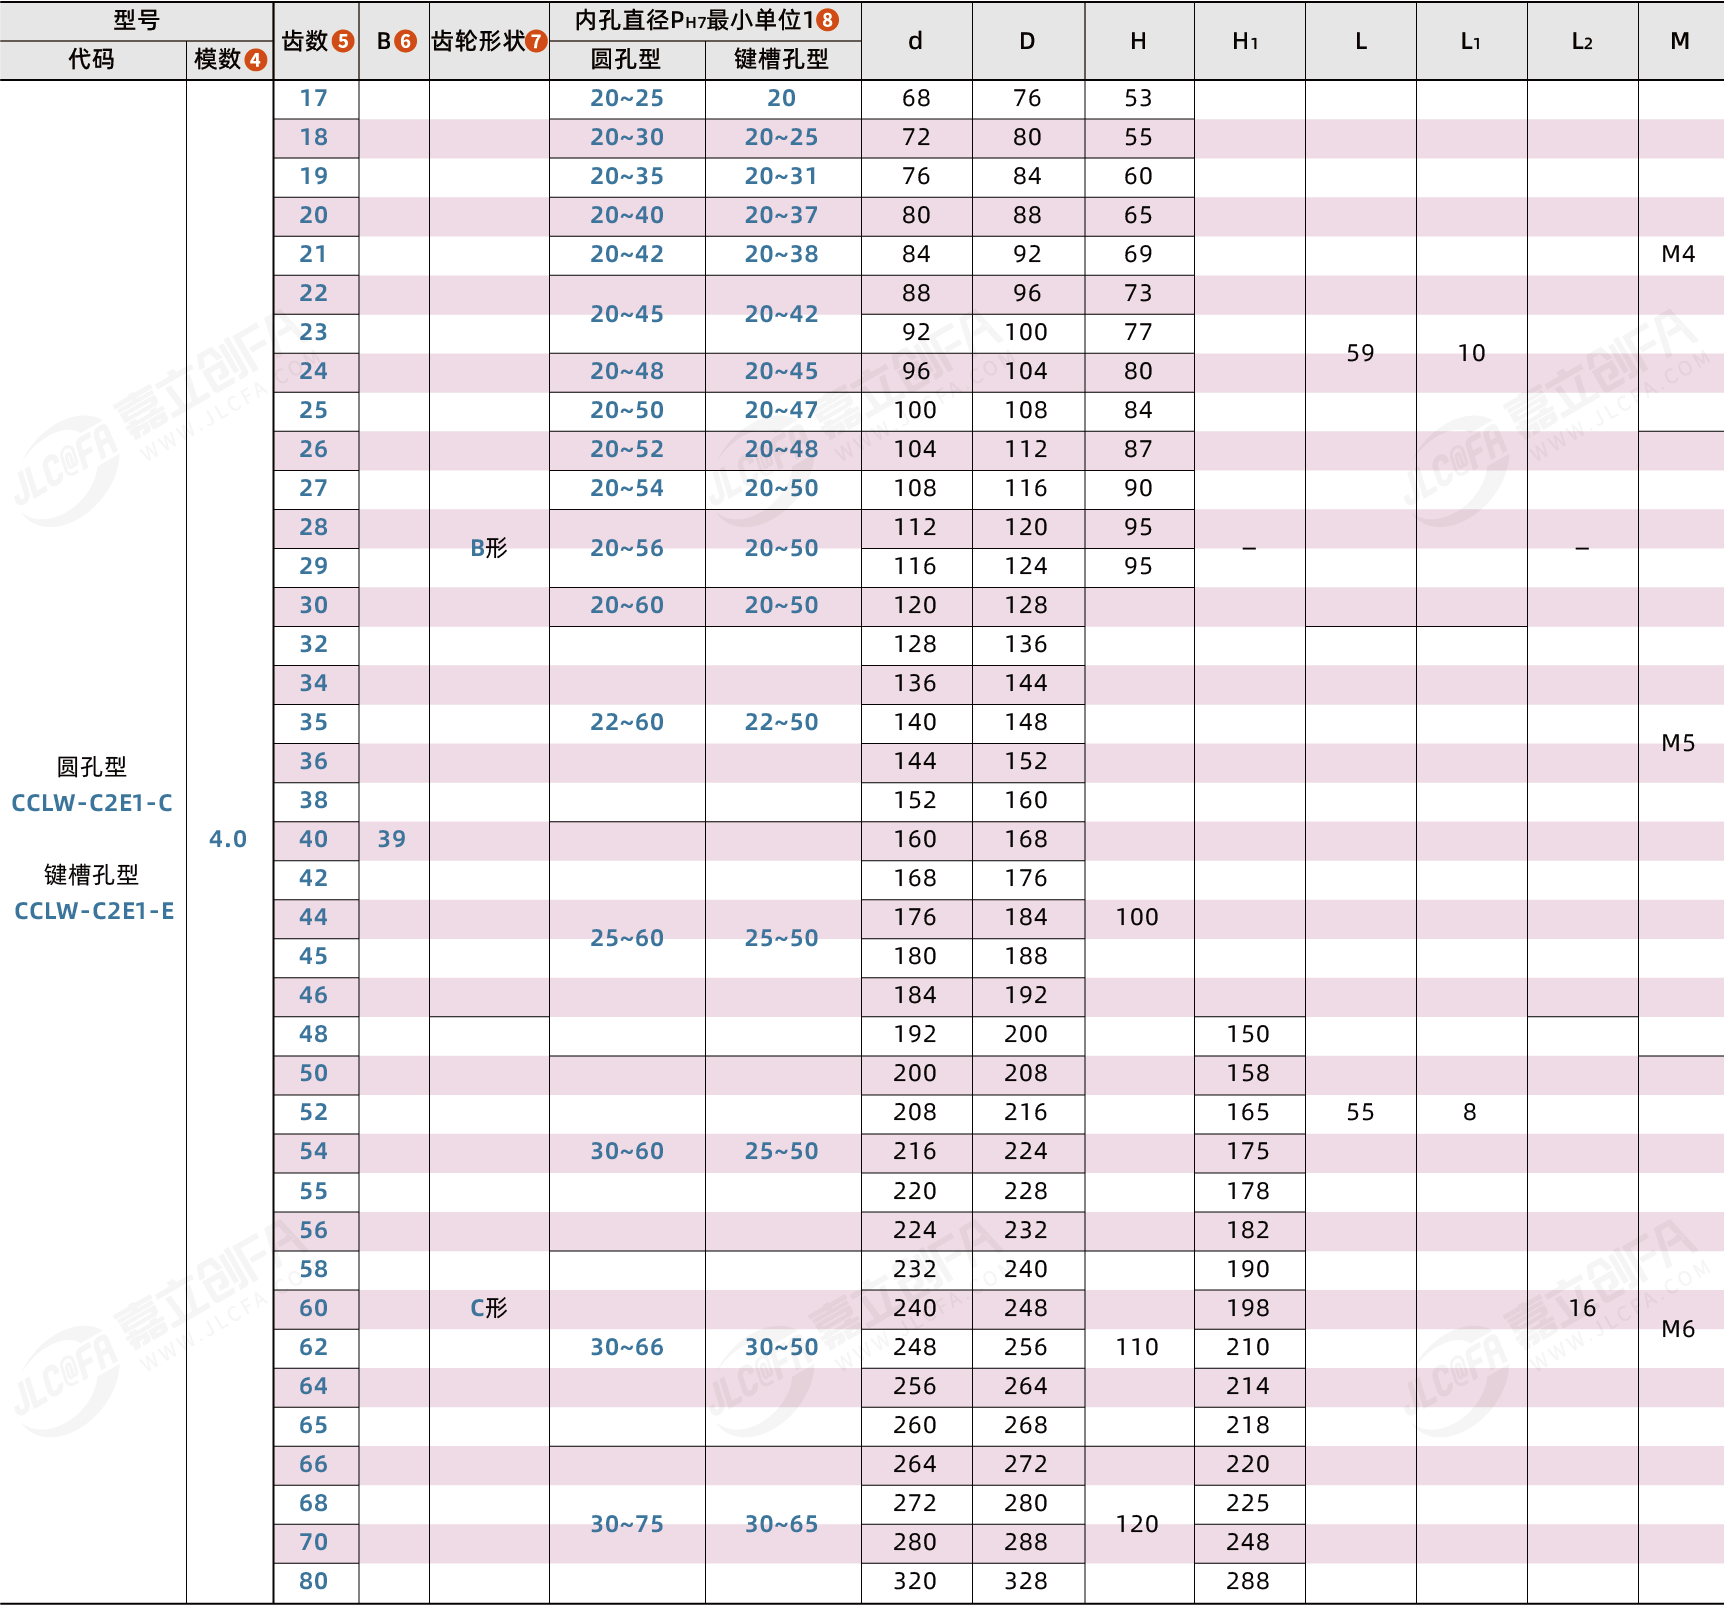Click round bore range 20~52
Viewport: 1724px width, 1605px height.
627,449
